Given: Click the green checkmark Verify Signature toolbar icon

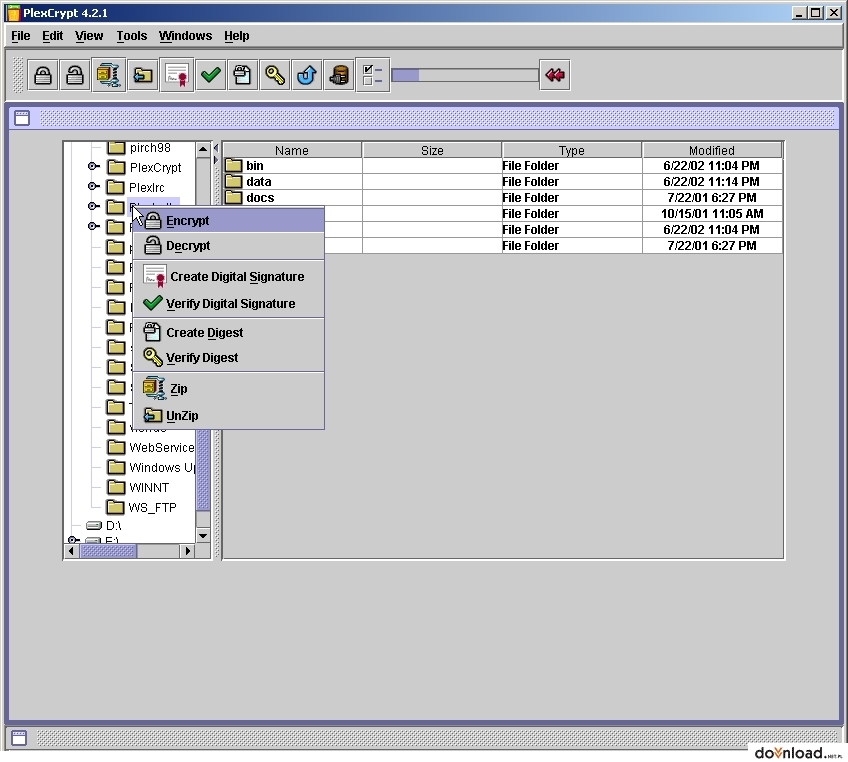Looking at the screenshot, I should pyautogui.click(x=210, y=75).
